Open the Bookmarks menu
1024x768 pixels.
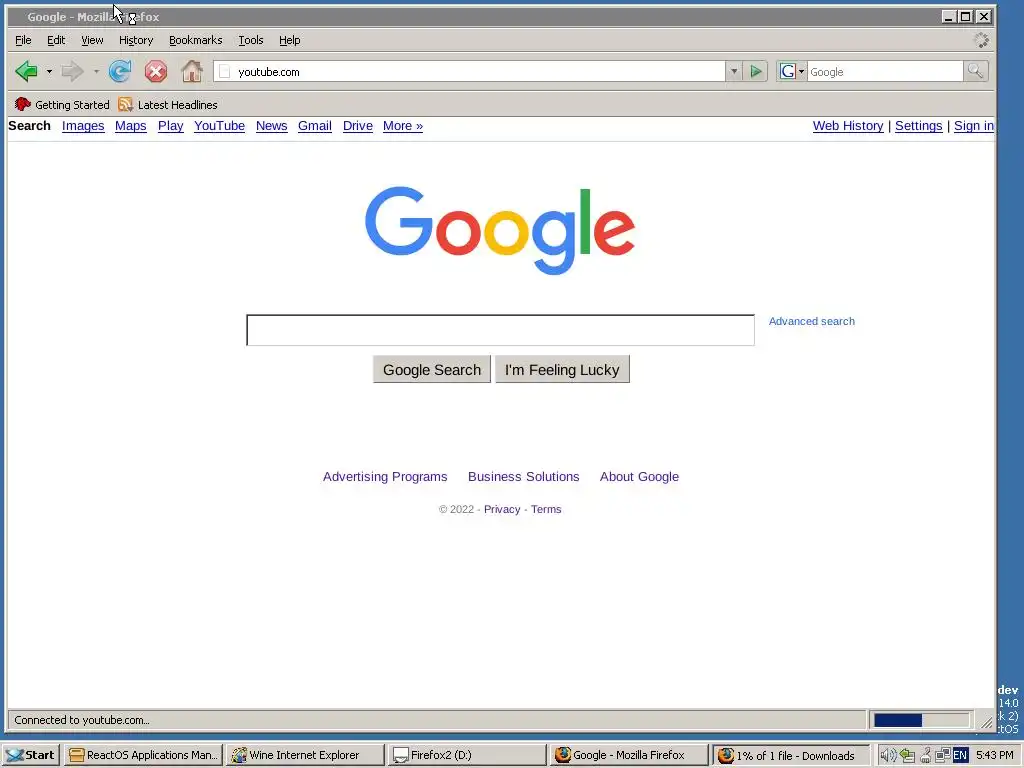point(195,40)
